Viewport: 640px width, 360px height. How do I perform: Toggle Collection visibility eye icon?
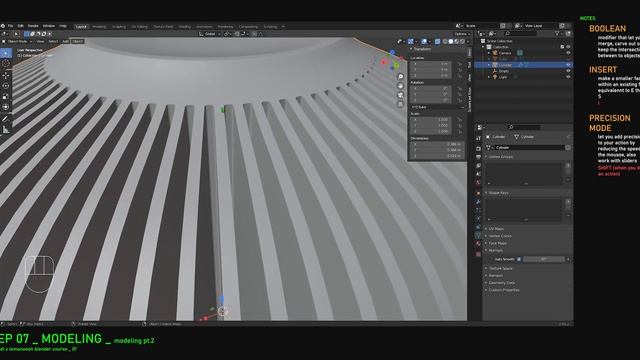point(568,47)
